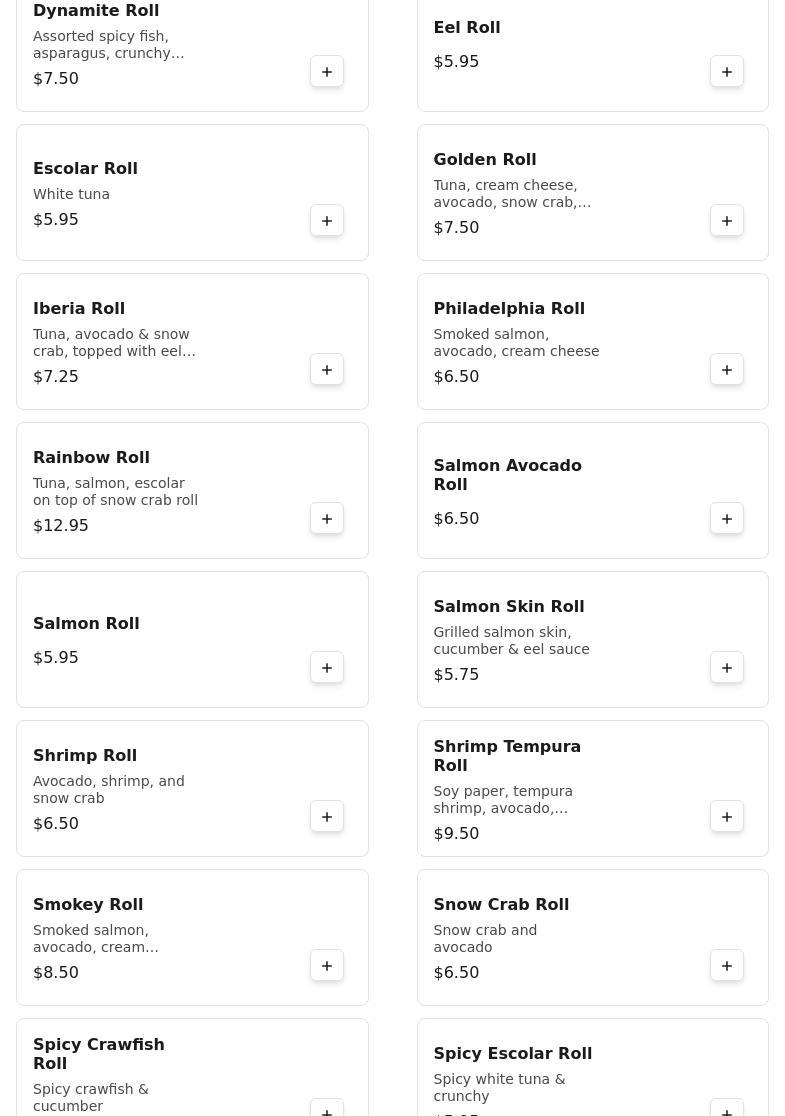Open Rainbow Roll item details

[x=91, y=458]
